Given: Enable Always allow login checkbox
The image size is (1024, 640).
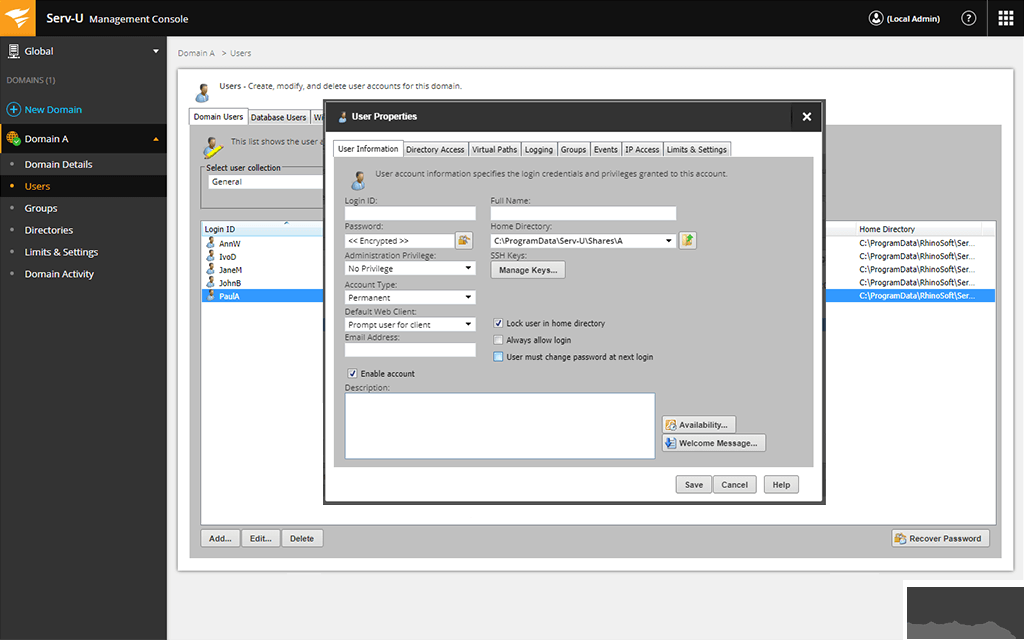Looking at the screenshot, I should (498, 340).
